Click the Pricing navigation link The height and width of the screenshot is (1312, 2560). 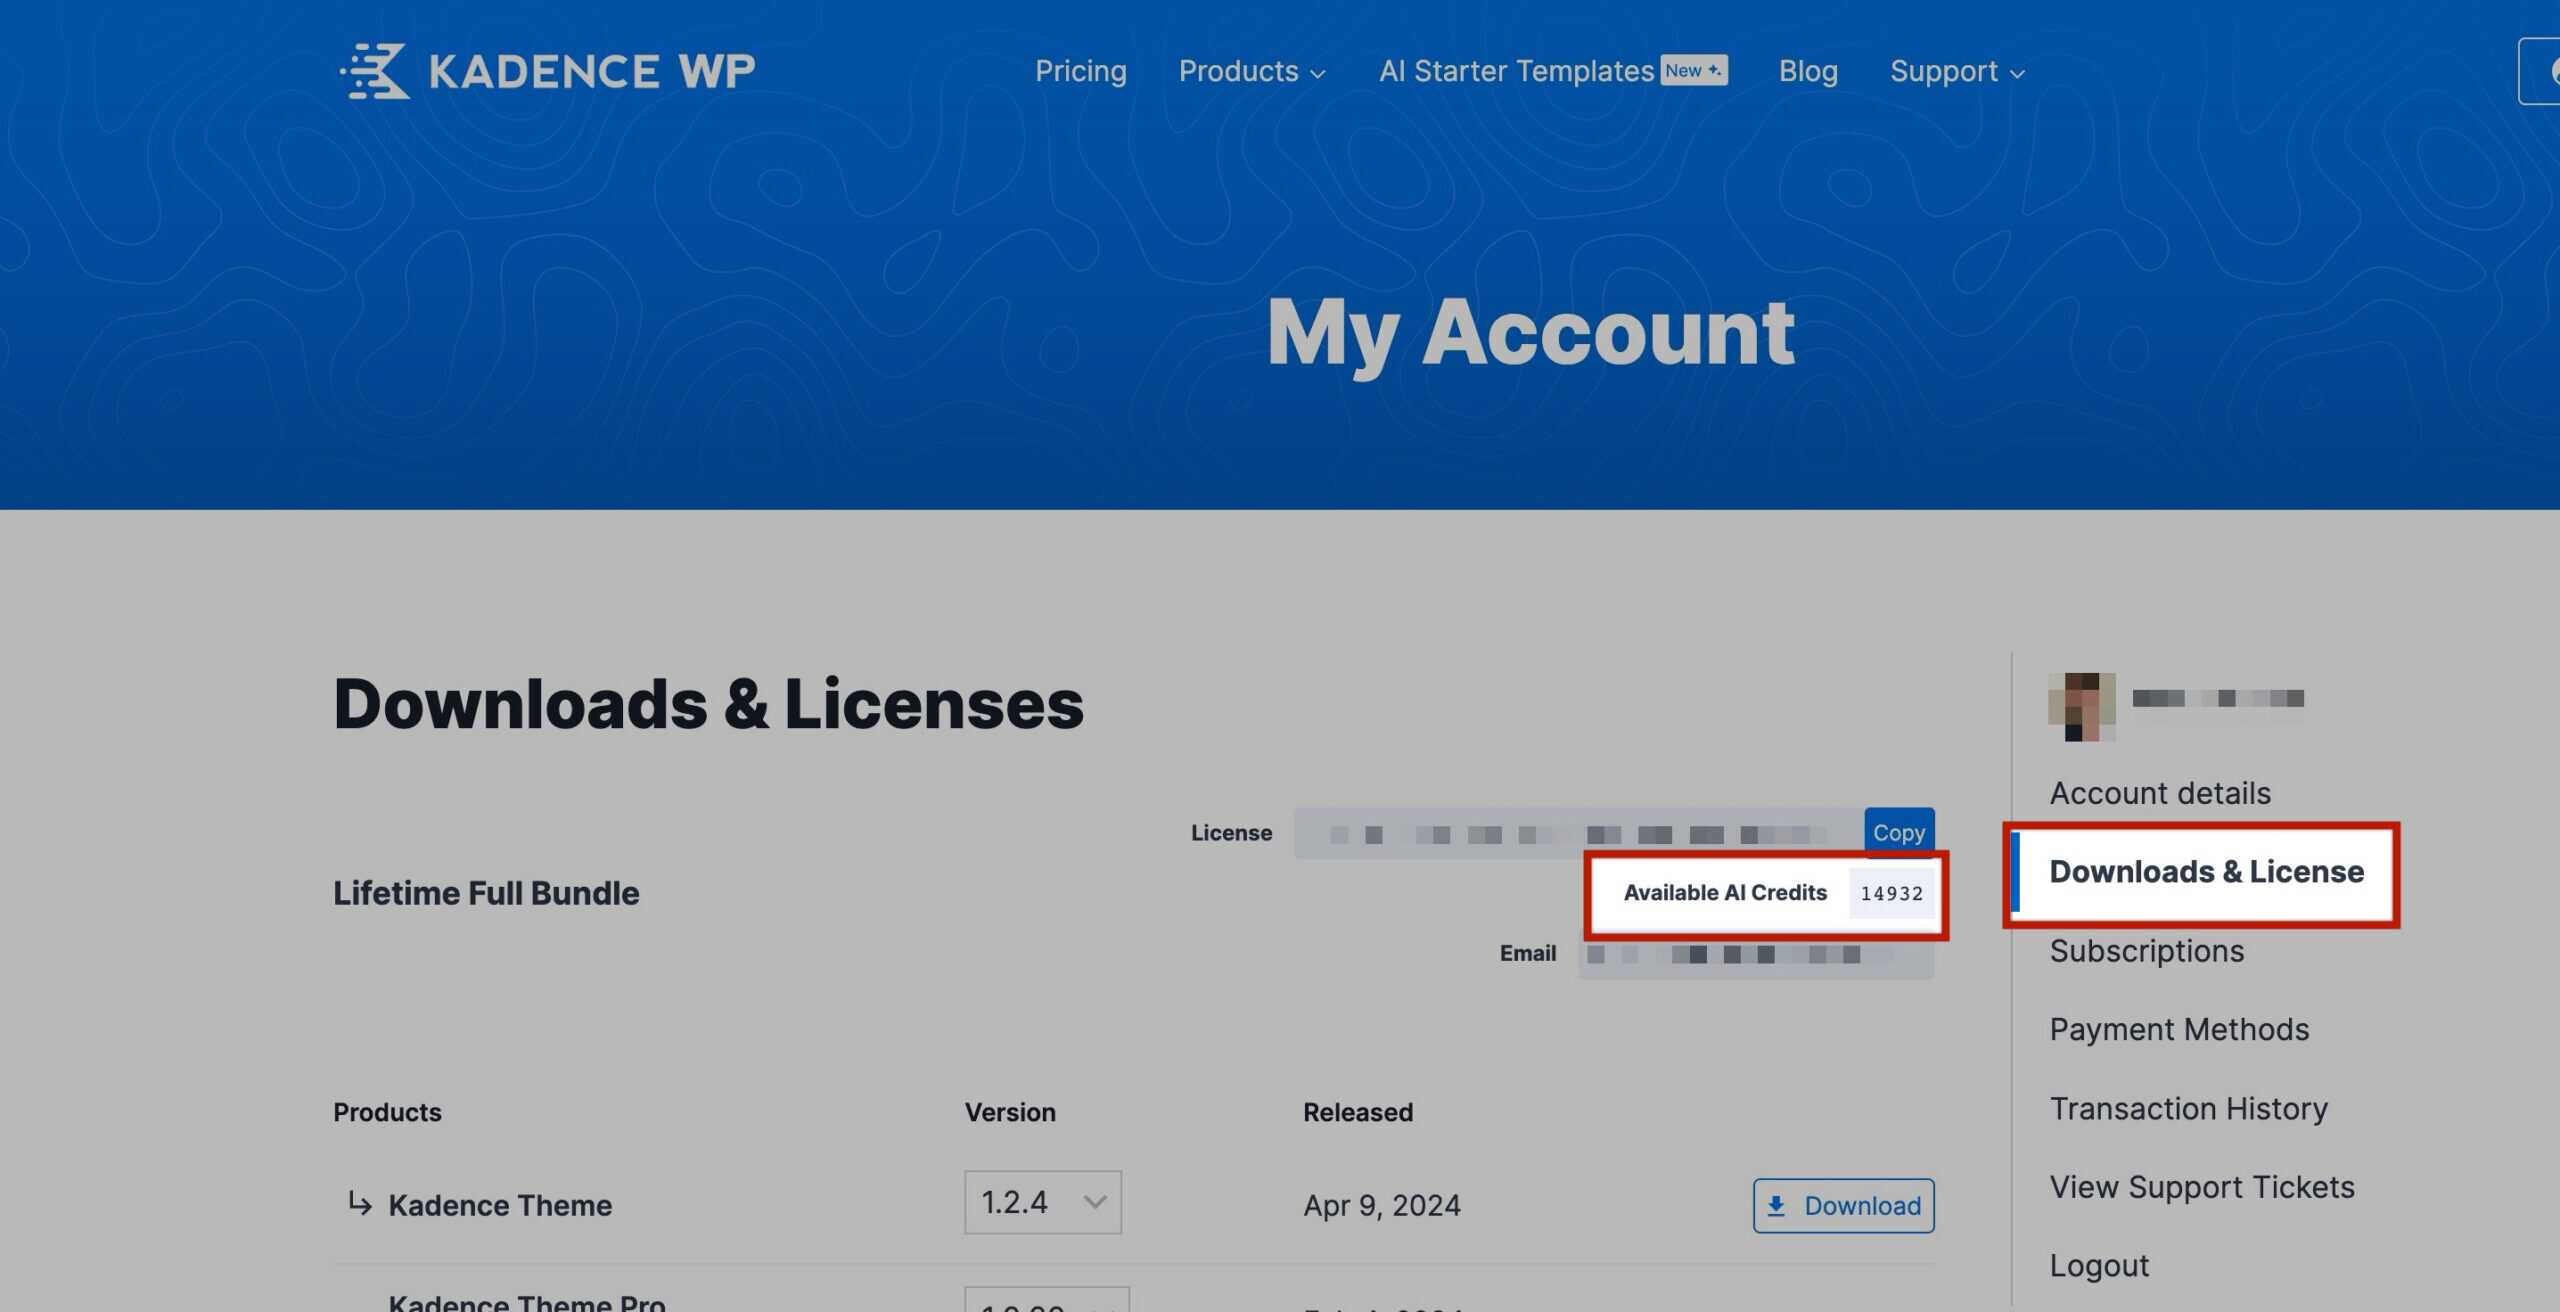(x=1081, y=69)
